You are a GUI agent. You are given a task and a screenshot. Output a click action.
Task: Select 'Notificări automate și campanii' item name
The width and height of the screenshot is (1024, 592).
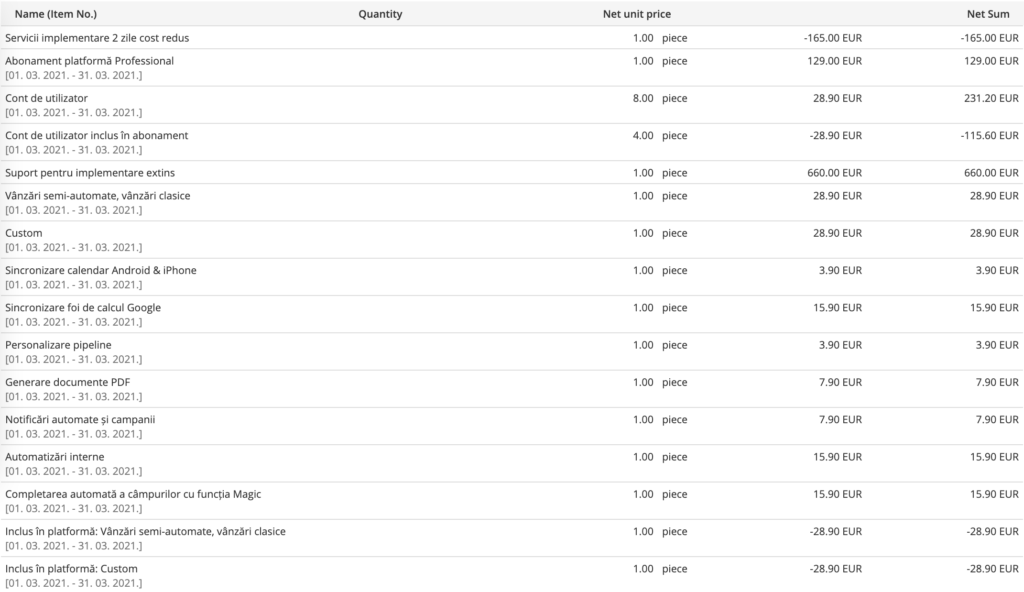tap(80, 419)
